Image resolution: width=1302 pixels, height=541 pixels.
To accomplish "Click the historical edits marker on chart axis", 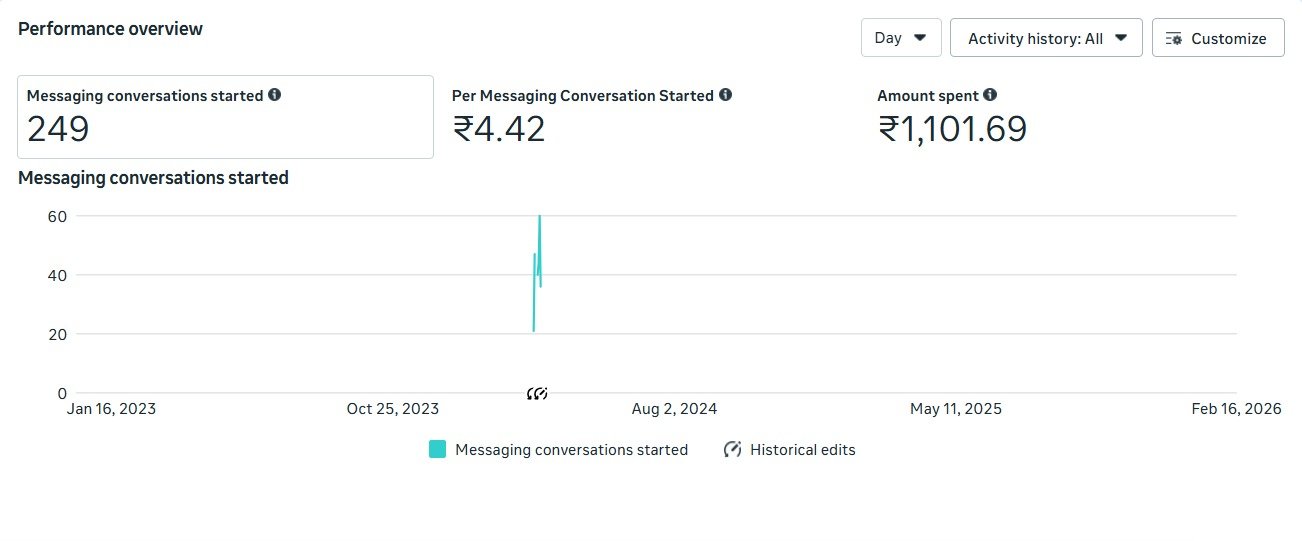I will (537, 394).
